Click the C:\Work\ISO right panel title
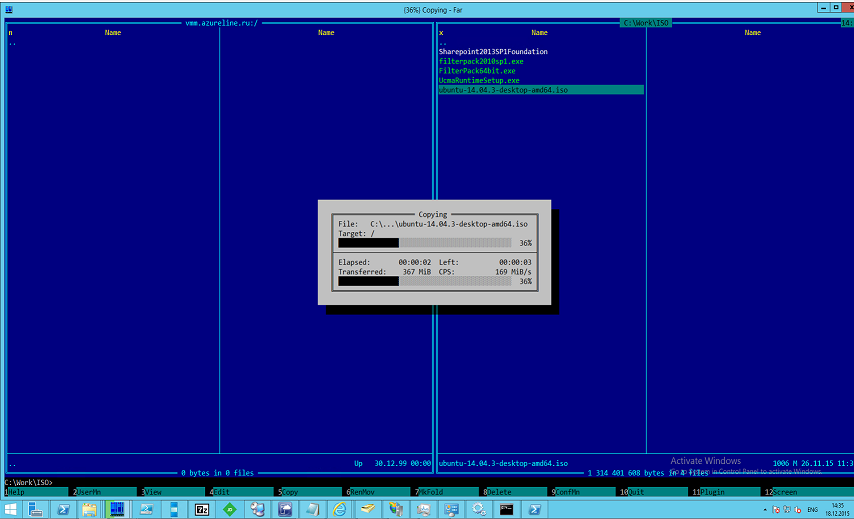Screen dimensions: 854x519 point(646,23)
